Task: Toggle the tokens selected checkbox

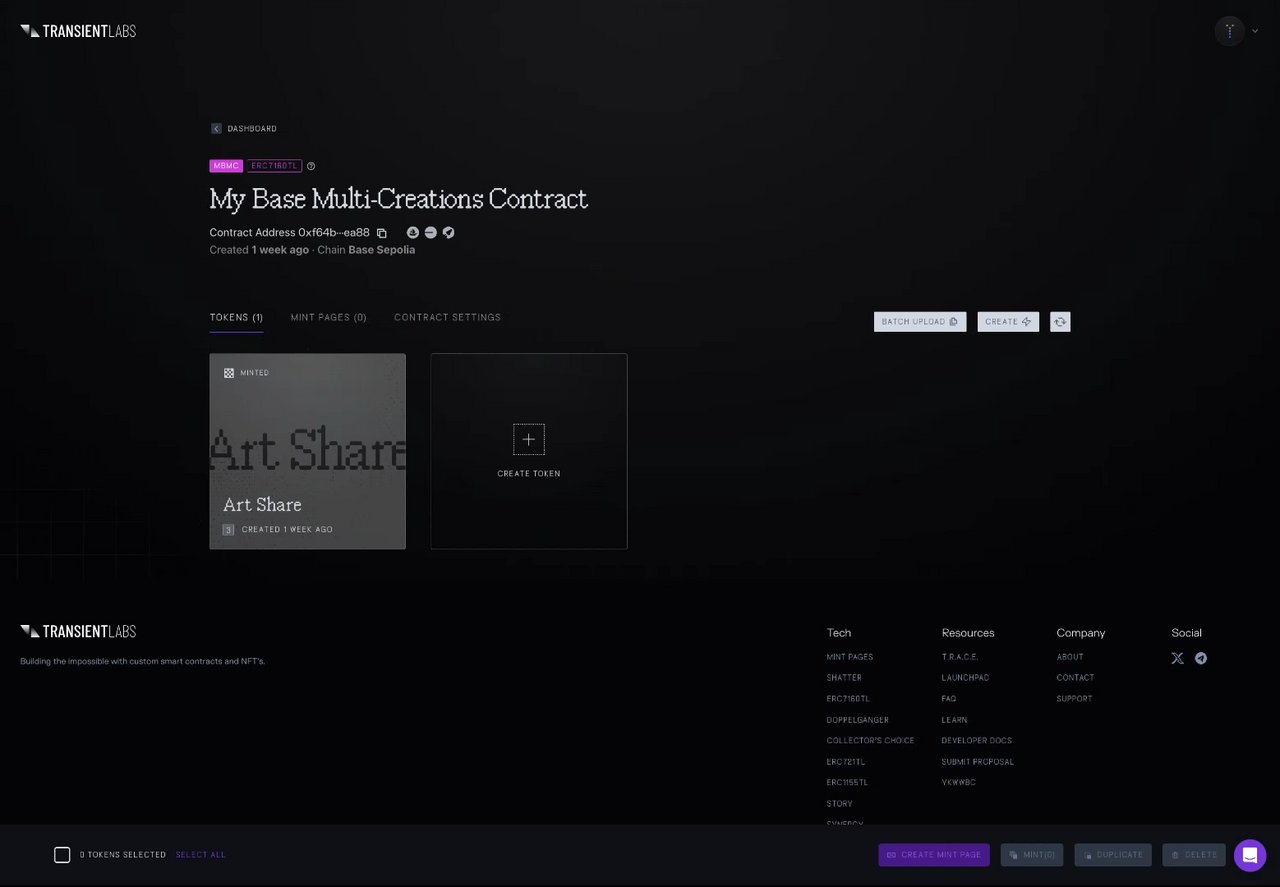Action: tap(62, 855)
